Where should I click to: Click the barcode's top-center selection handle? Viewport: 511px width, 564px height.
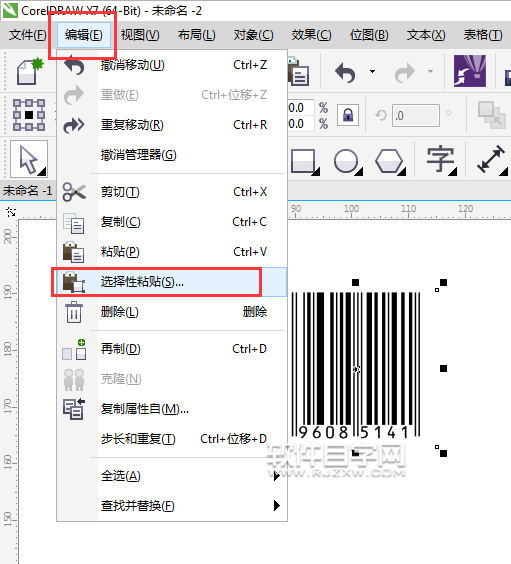click(x=355, y=283)
